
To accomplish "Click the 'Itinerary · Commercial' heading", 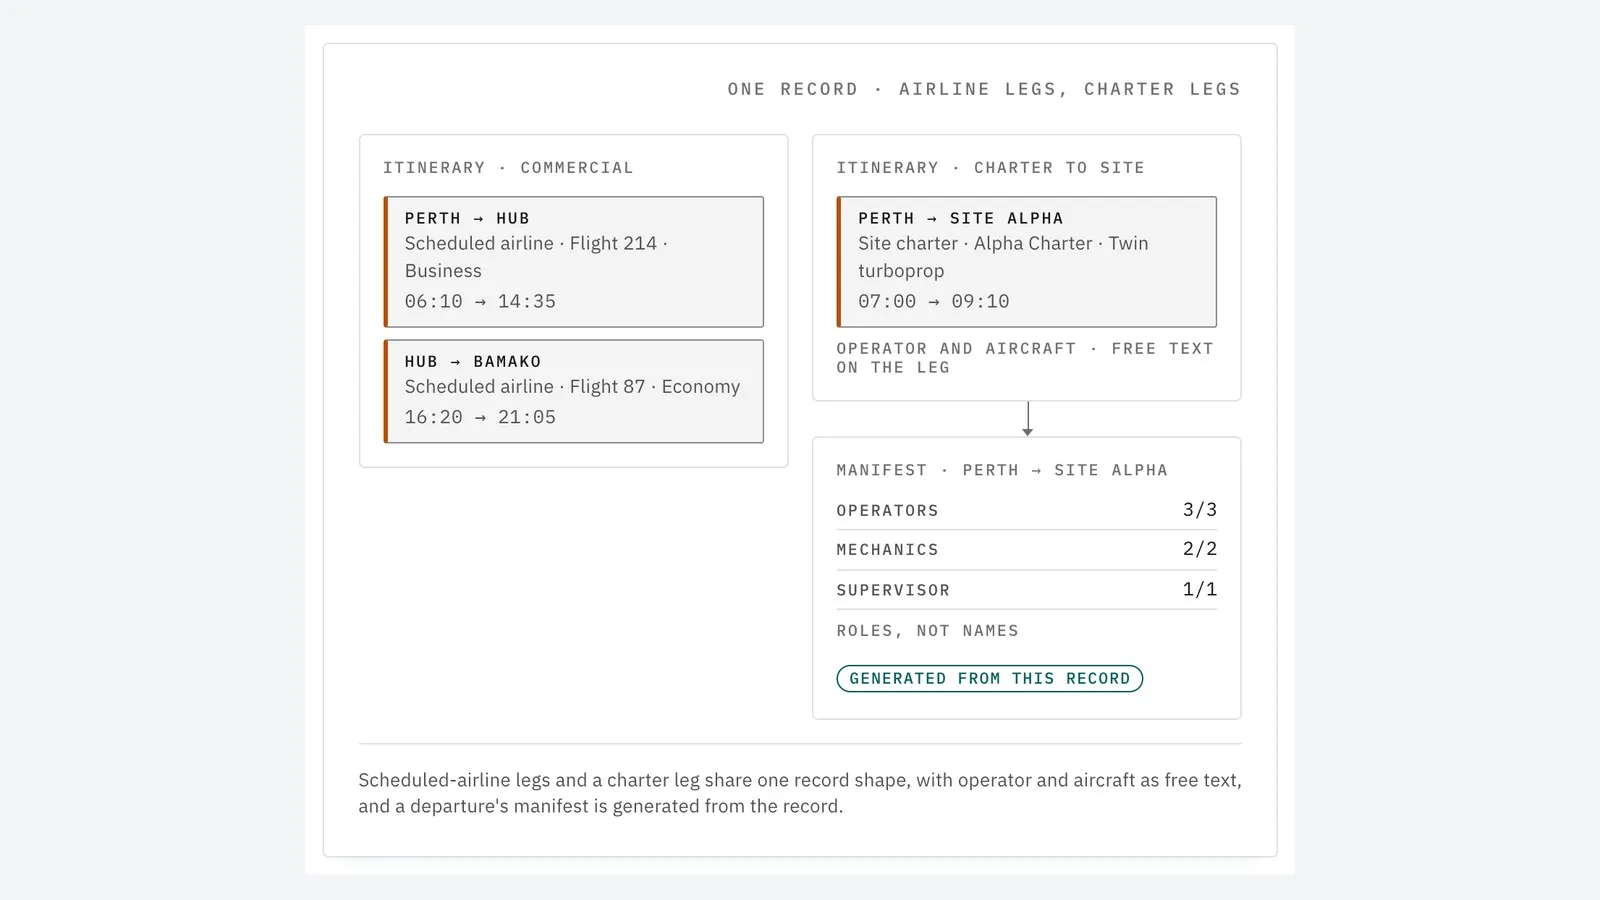I will click(508, 168).
